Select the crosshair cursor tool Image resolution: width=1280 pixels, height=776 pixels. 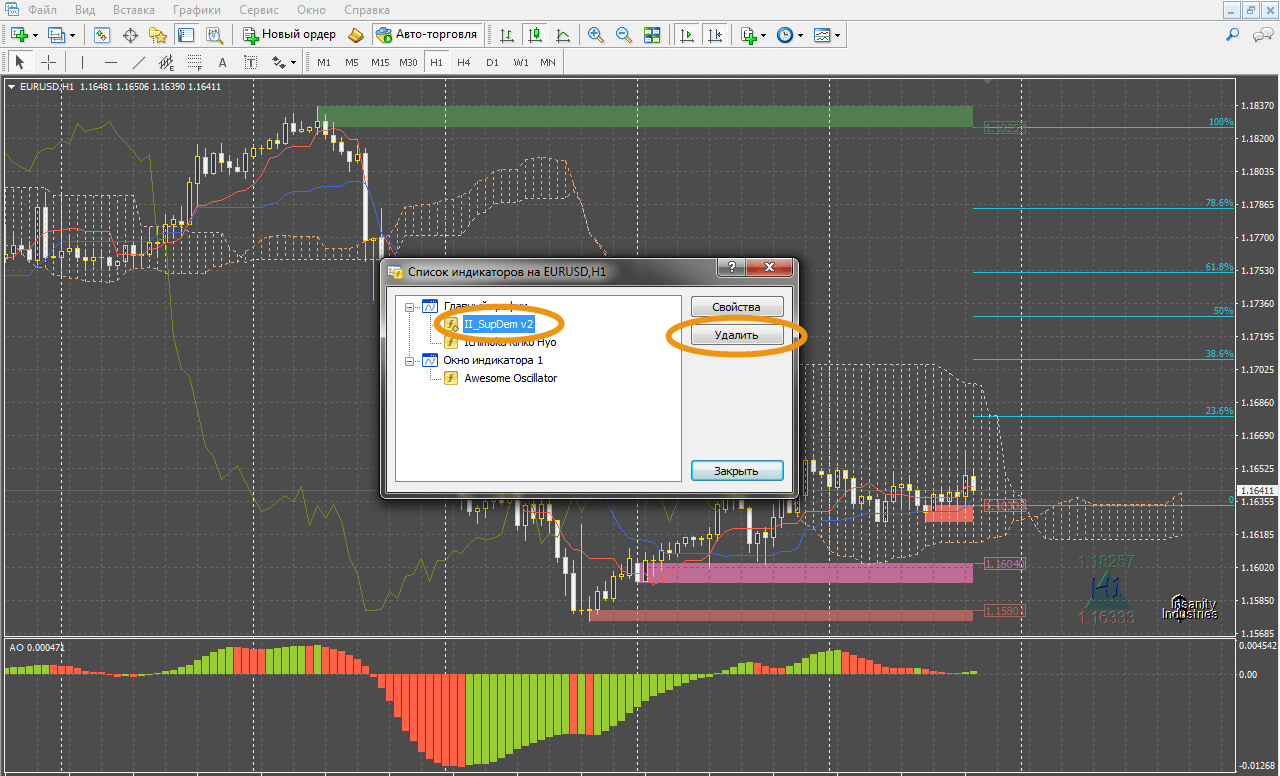click(x=48, y=62)
